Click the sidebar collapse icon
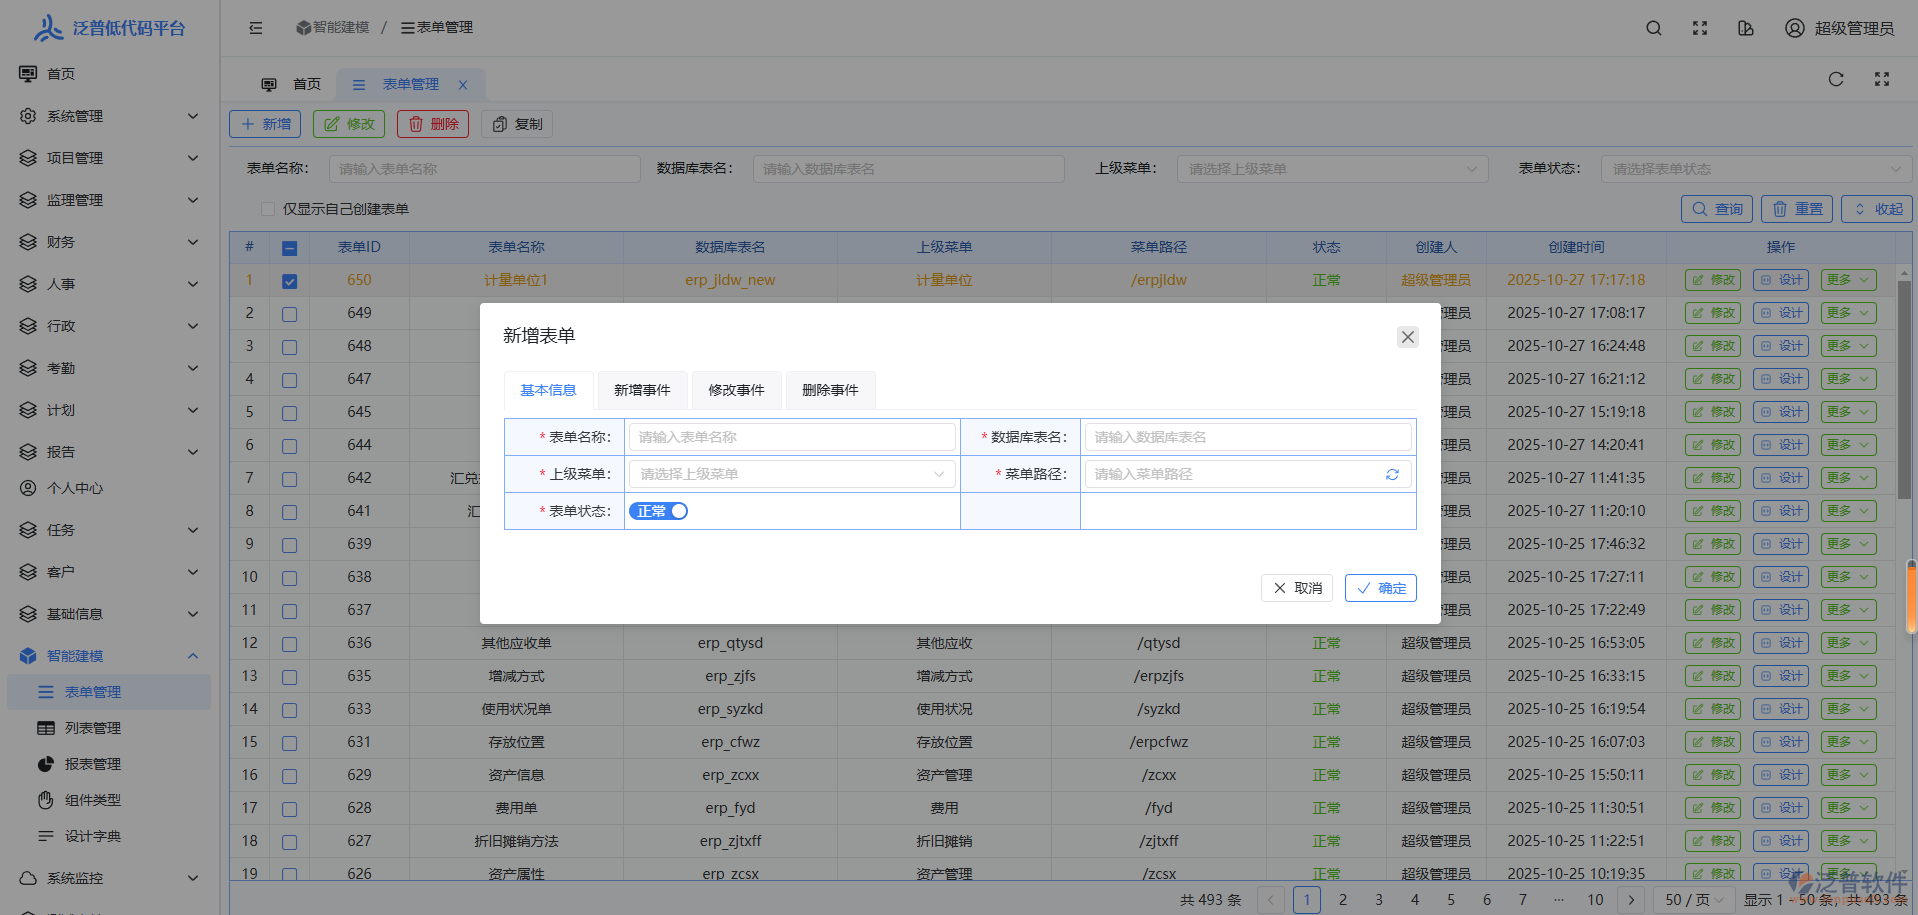Image resolution: width=1918 pixels, height=915 pixels. point(256,28)
